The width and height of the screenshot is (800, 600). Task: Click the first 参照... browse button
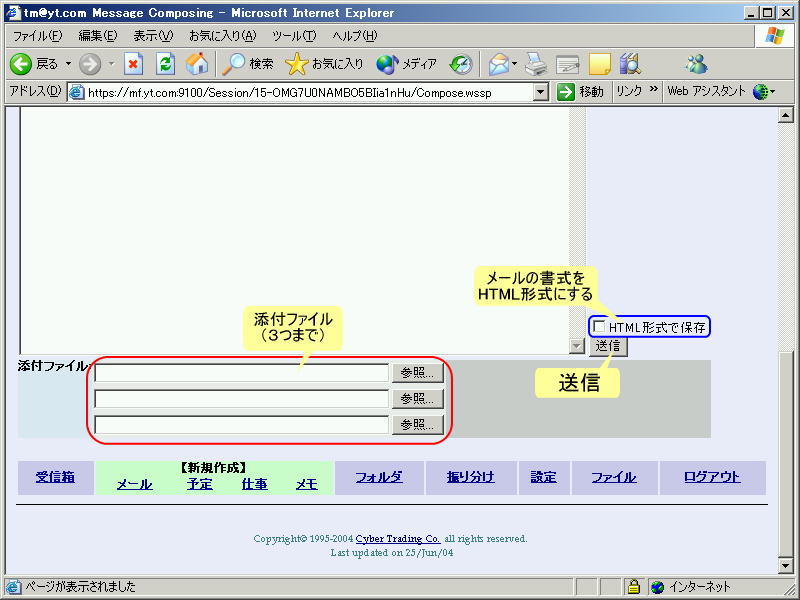(x=417, y=372)
